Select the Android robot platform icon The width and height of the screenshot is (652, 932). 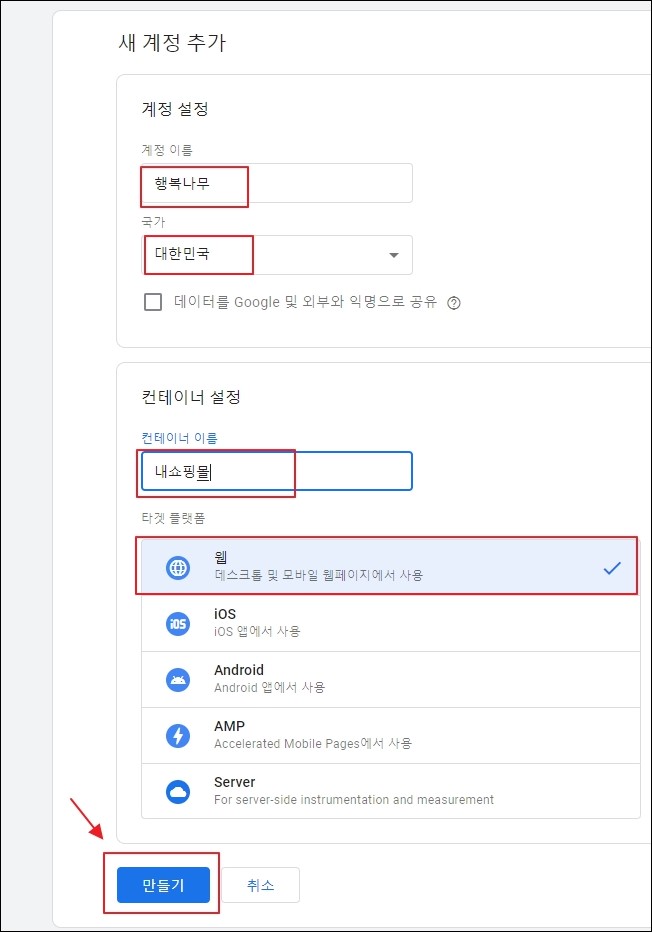[x=177, y=678]
